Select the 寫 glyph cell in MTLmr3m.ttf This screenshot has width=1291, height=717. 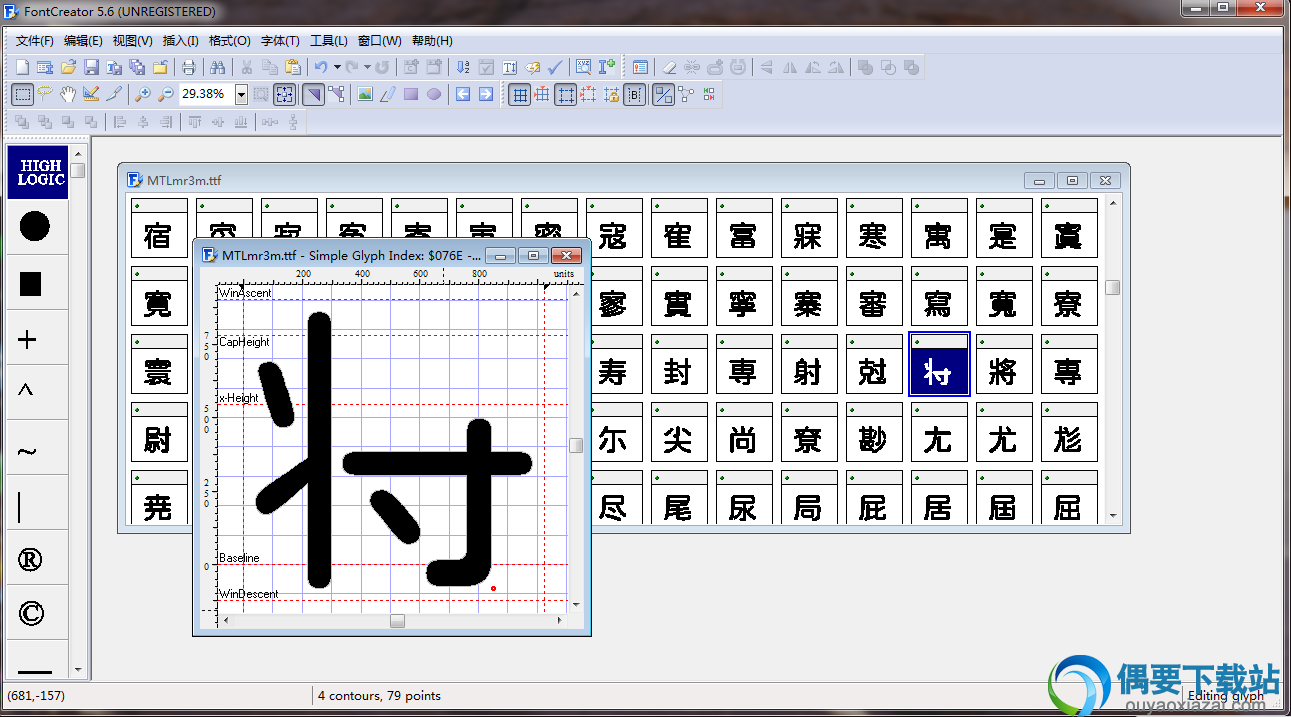pos(938,295)
